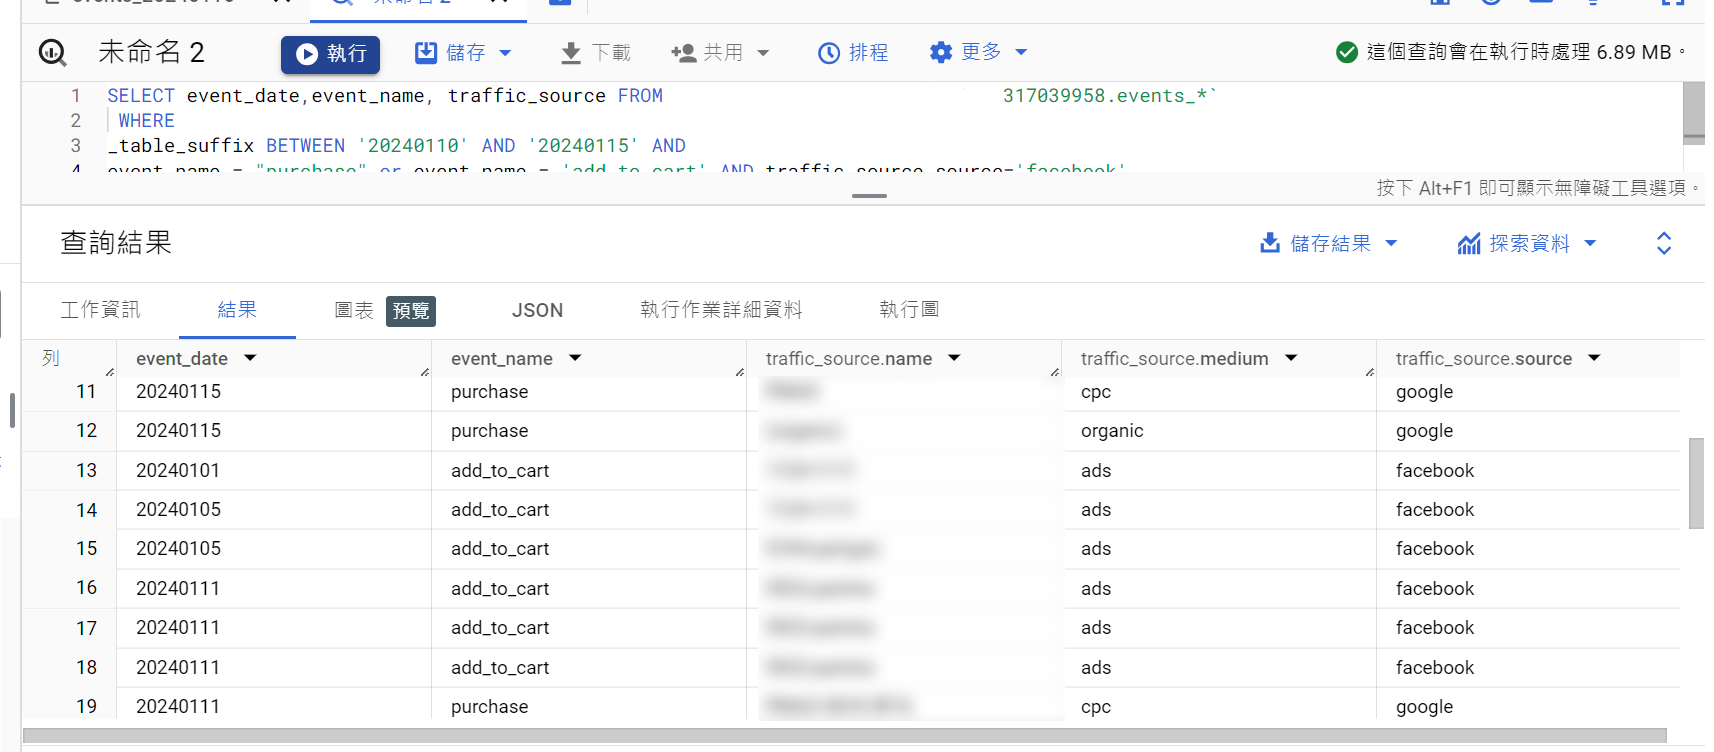
Task: Click the SQL editor vertical scrollbar
Action: (1693, 113)
